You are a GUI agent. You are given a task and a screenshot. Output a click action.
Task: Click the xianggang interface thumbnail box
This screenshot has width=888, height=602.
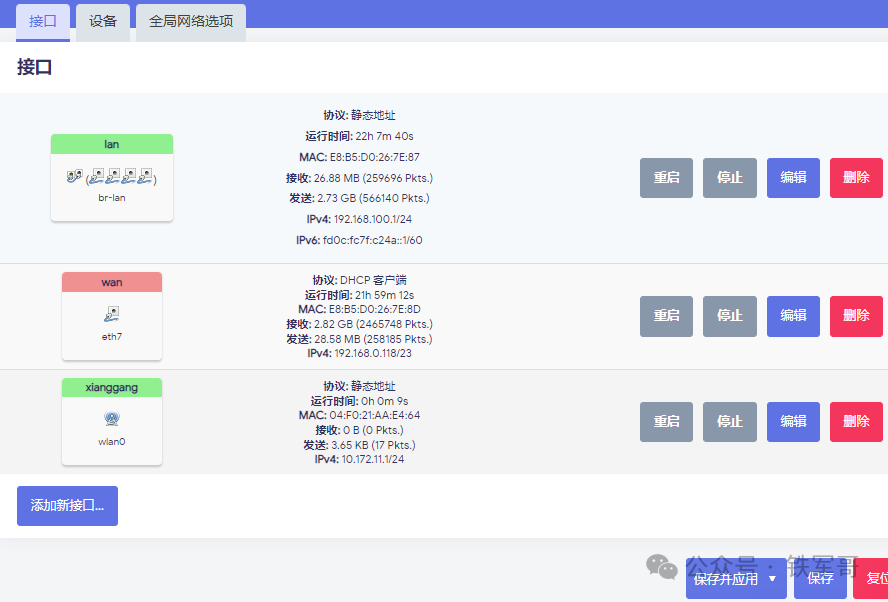click(x=111, y=421)
